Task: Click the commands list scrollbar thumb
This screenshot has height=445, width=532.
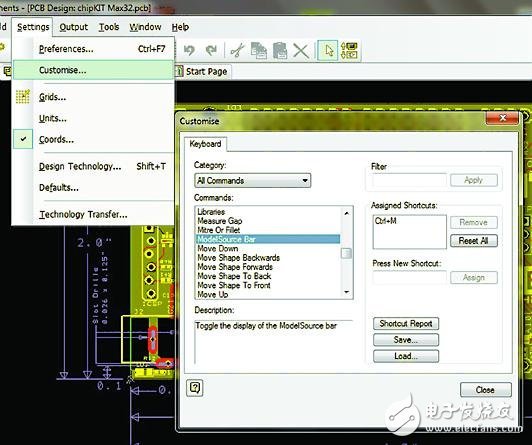Action: point(346,253)
